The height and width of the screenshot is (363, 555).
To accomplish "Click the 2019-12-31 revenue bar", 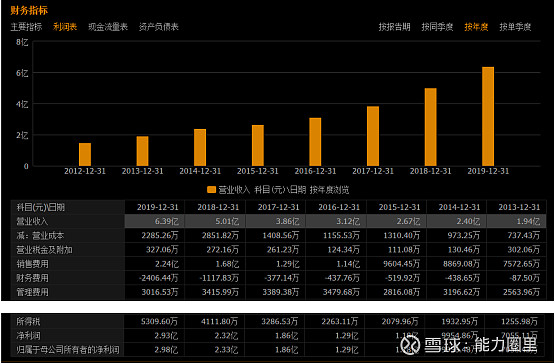I will point(488,116).
